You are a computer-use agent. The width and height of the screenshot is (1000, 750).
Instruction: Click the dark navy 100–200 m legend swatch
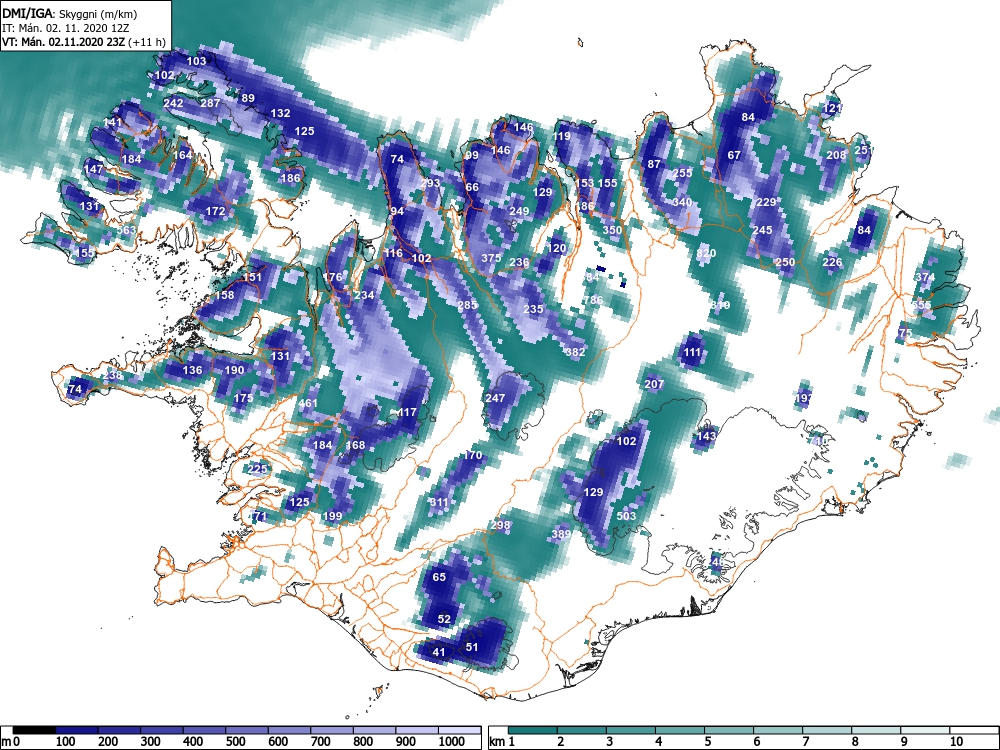(77, 730)
